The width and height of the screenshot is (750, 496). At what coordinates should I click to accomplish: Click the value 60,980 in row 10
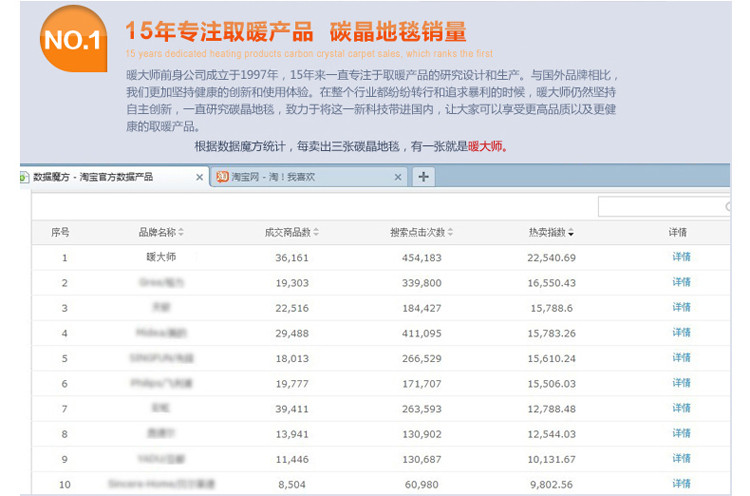421,485
